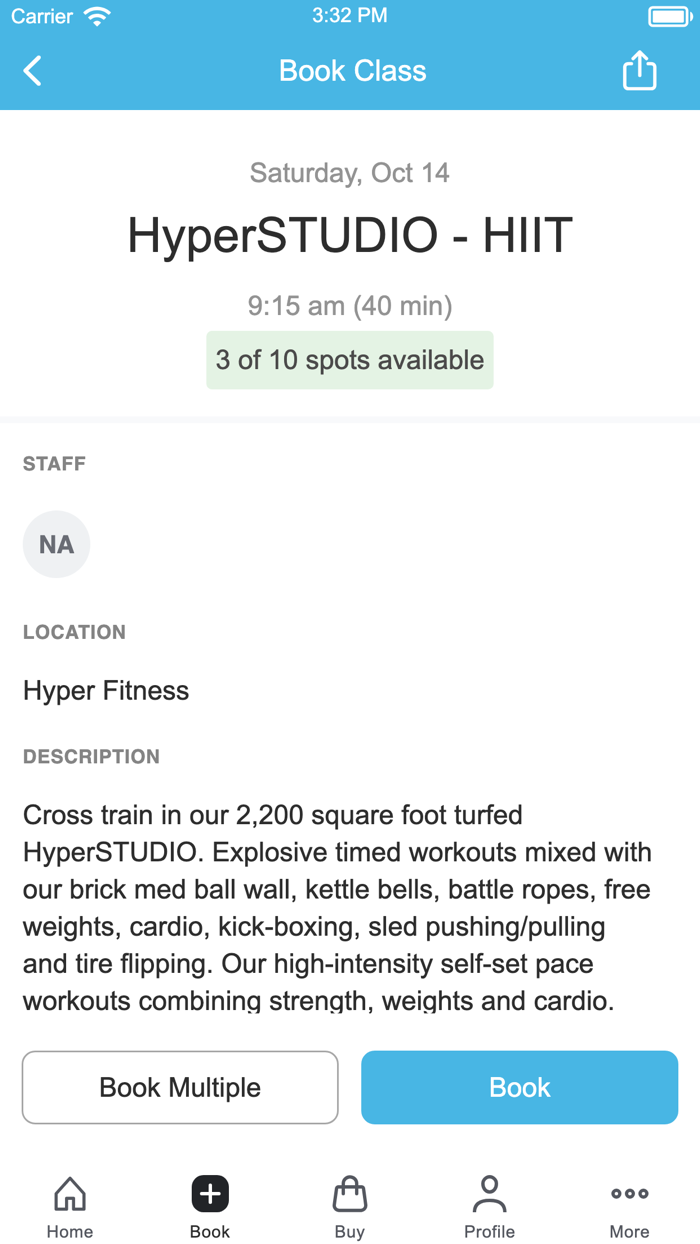Tap the More icon with three dots
700x1244 pixels.
coord(629,1192)
